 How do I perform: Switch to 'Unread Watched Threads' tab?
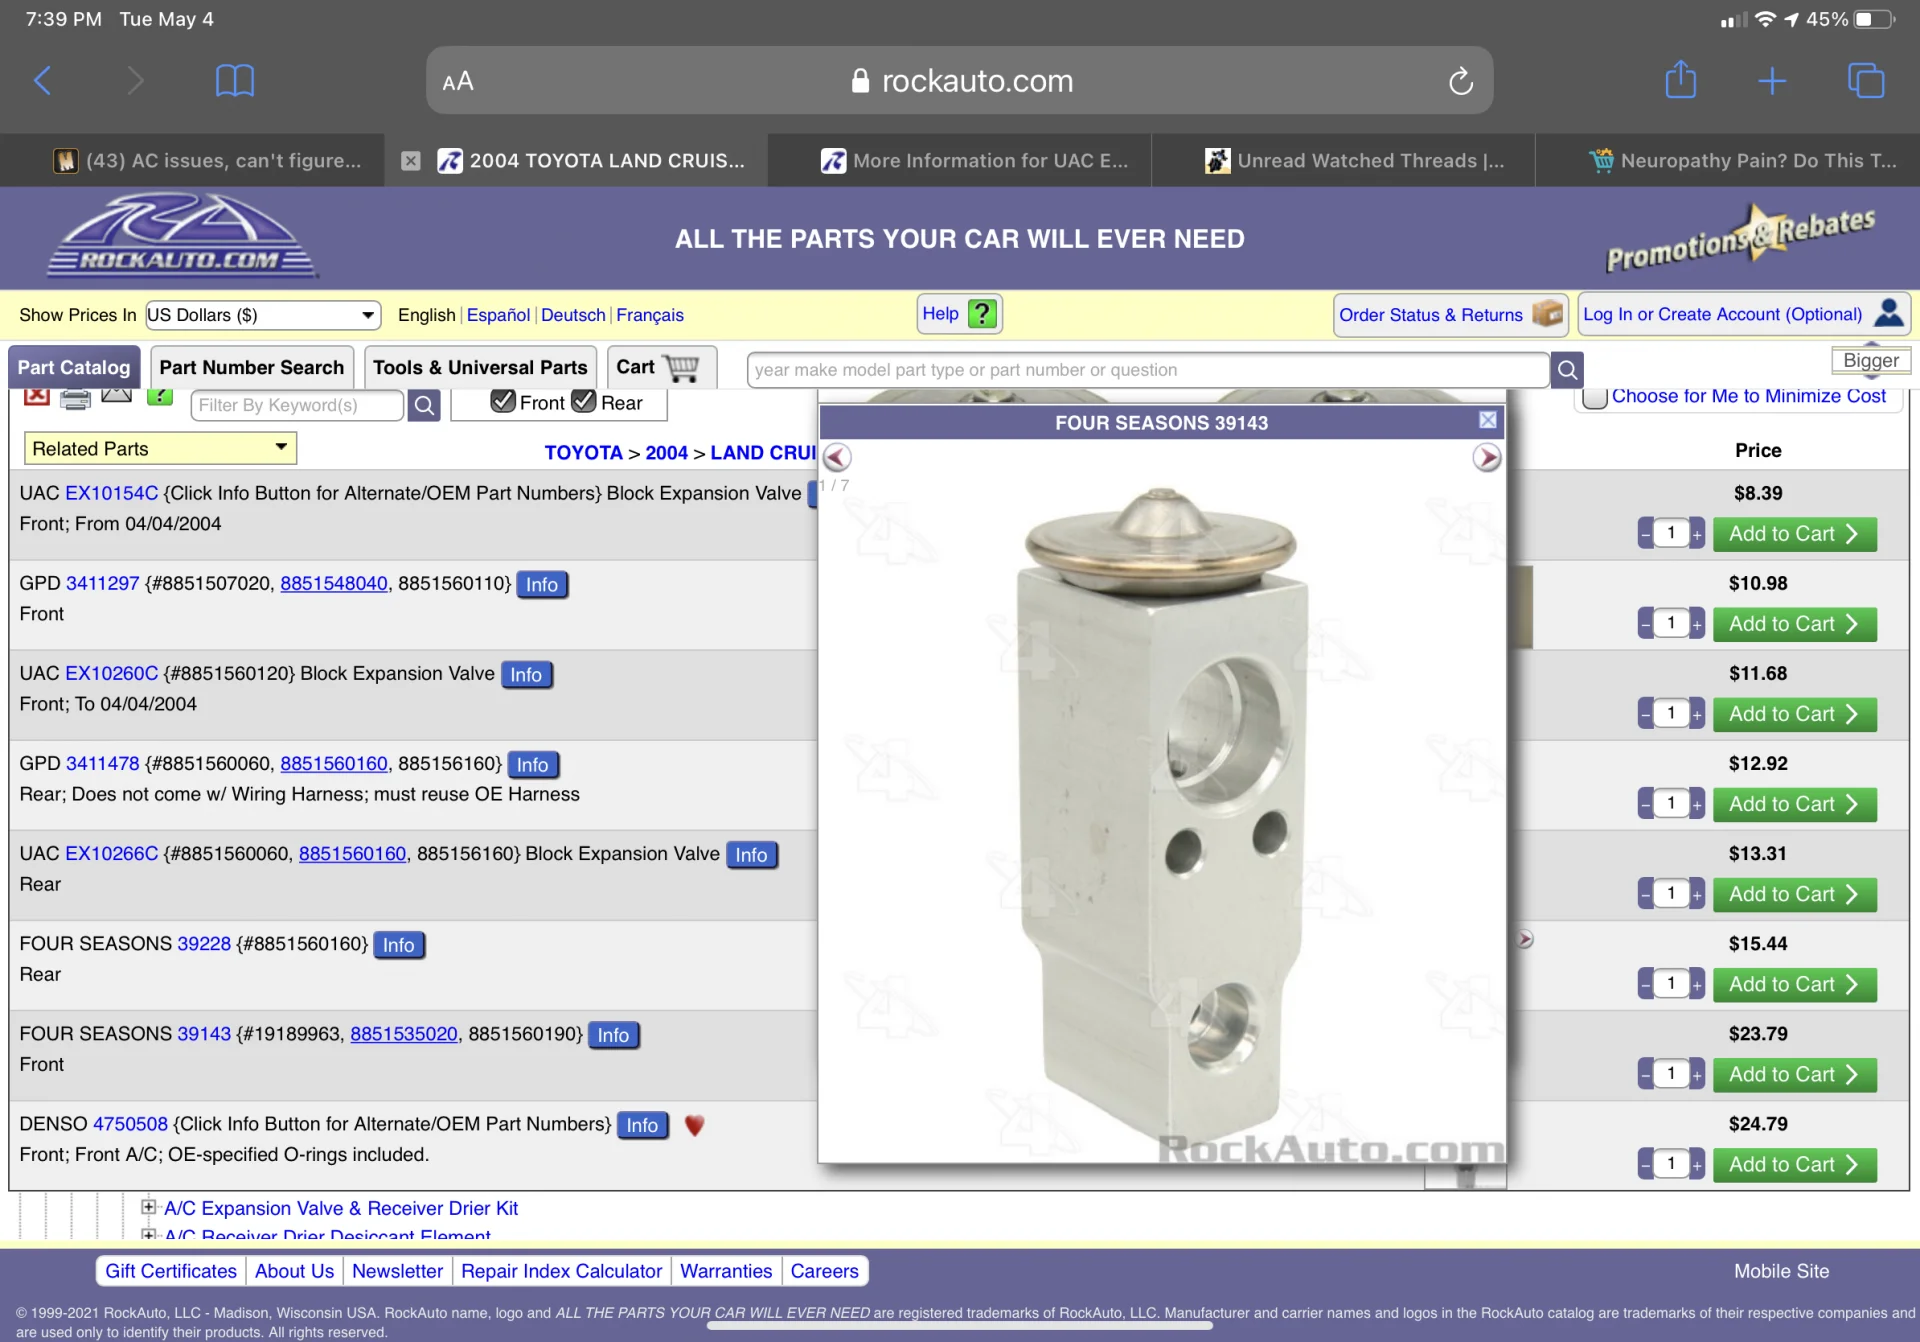point(1354,160)
